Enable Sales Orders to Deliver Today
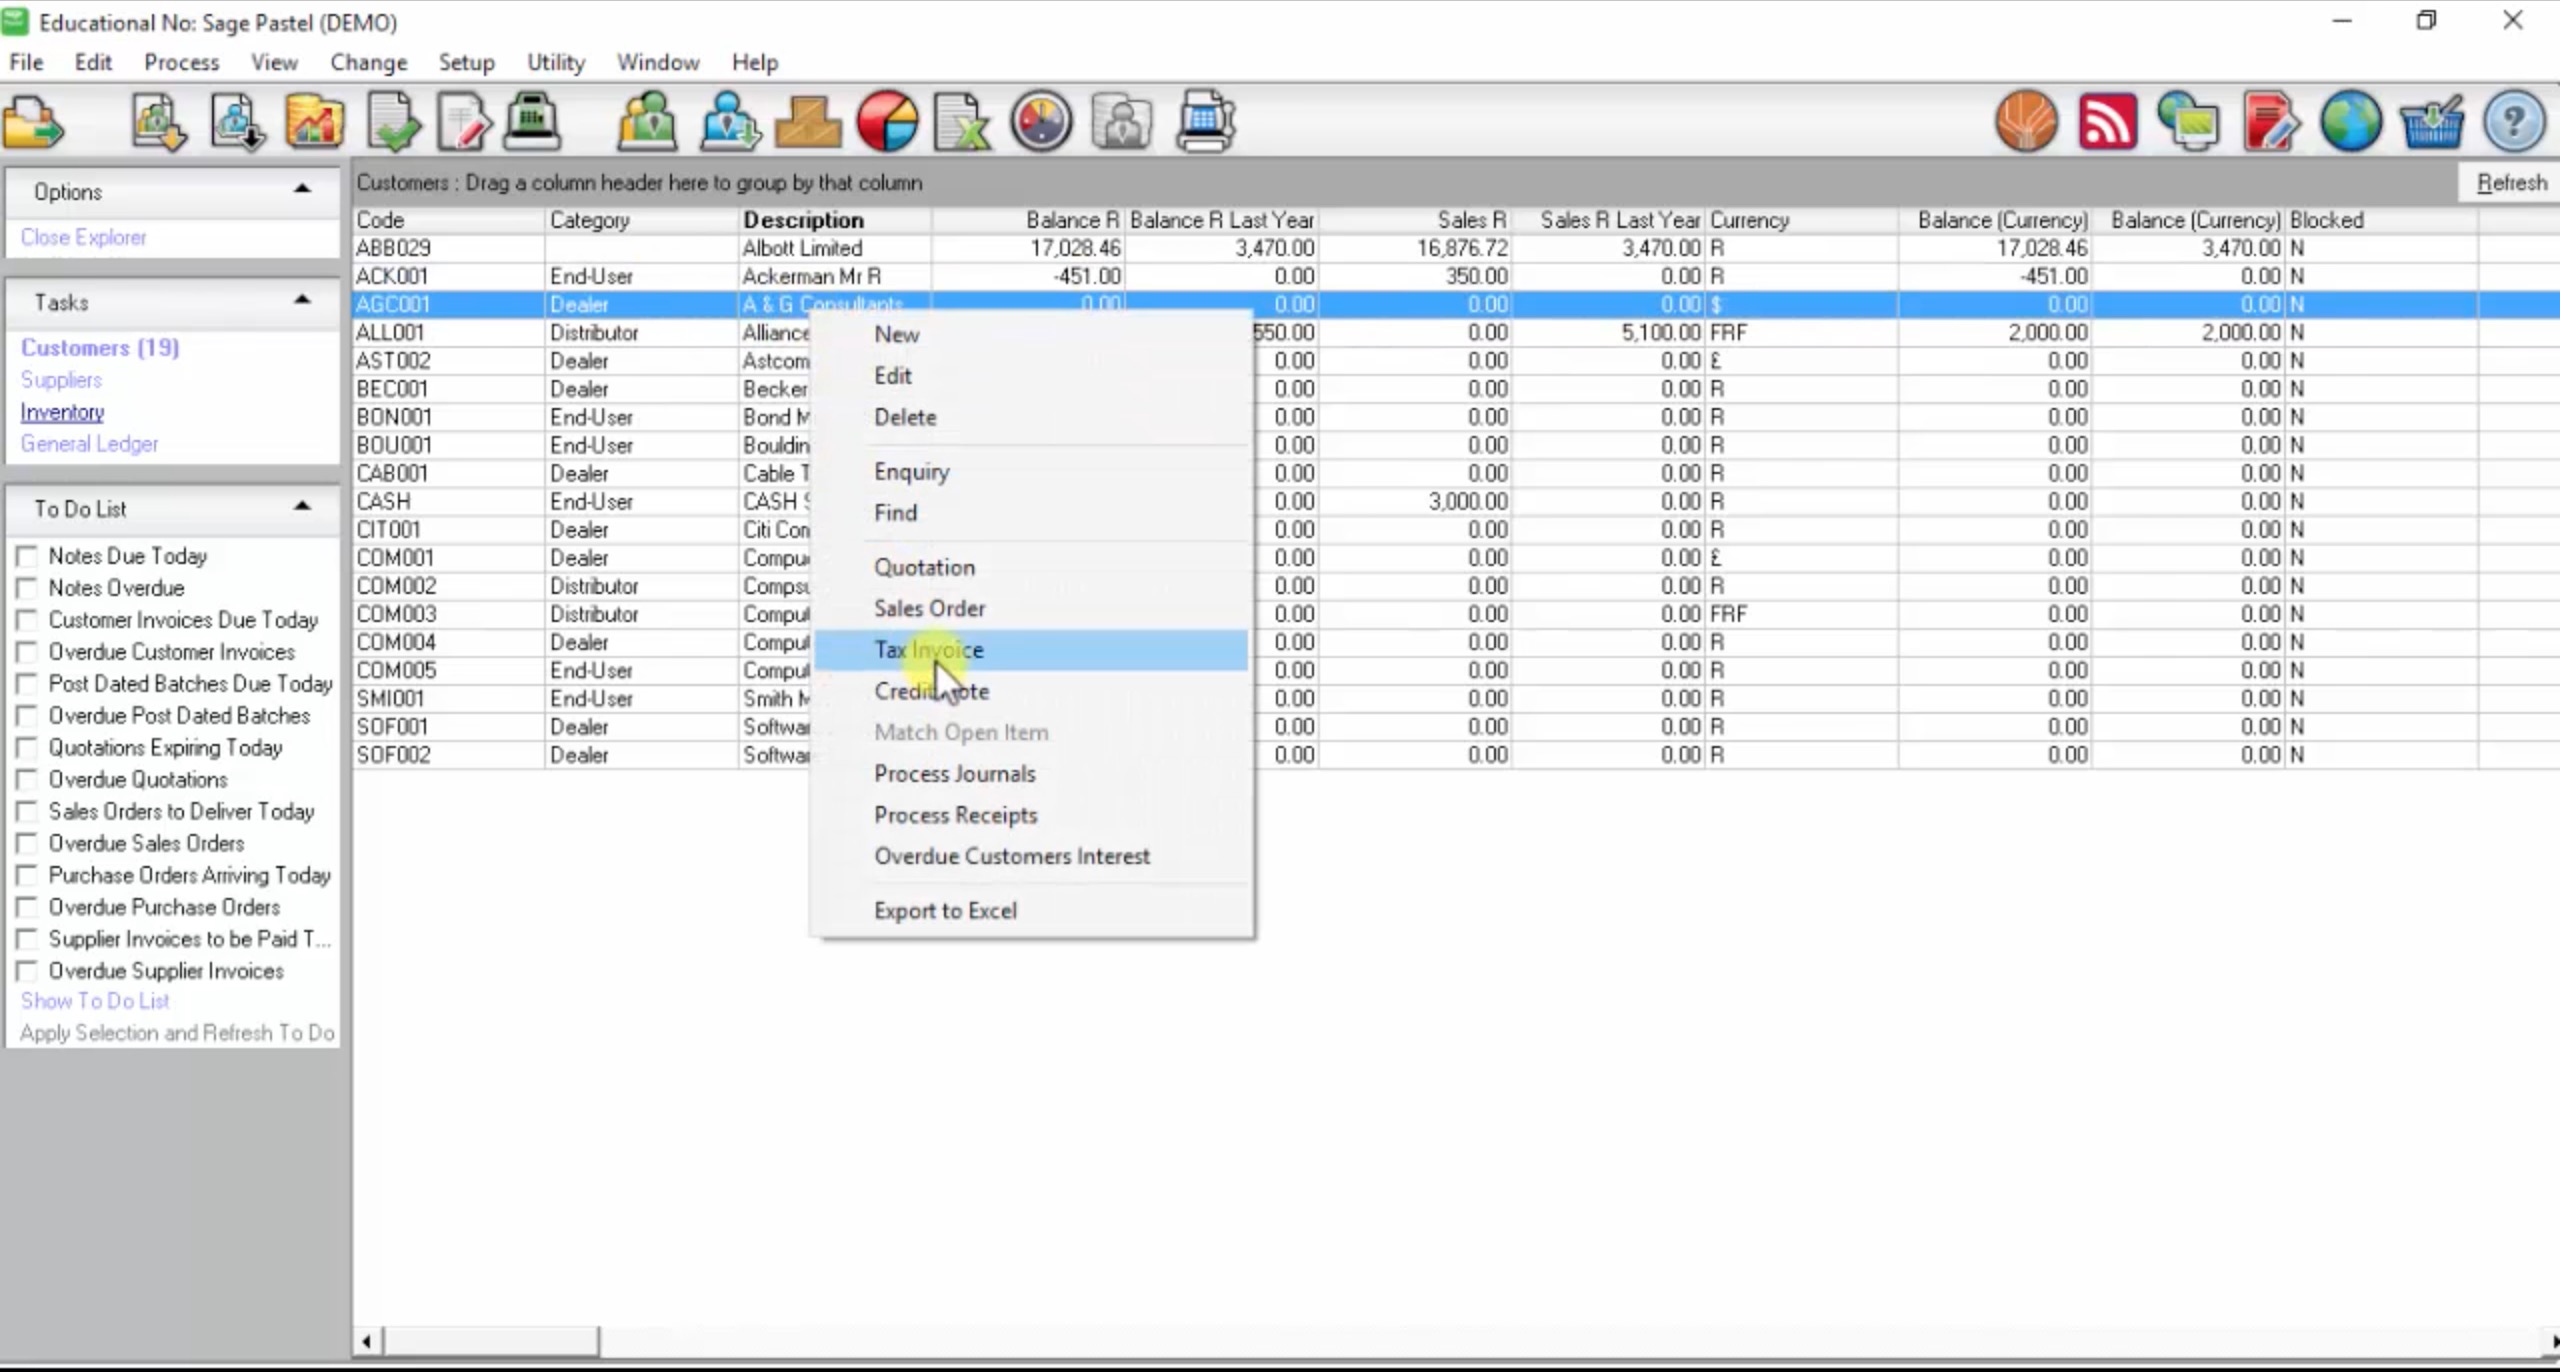2560x1372 pixels. pyautogui.click(x=28, y=811)
